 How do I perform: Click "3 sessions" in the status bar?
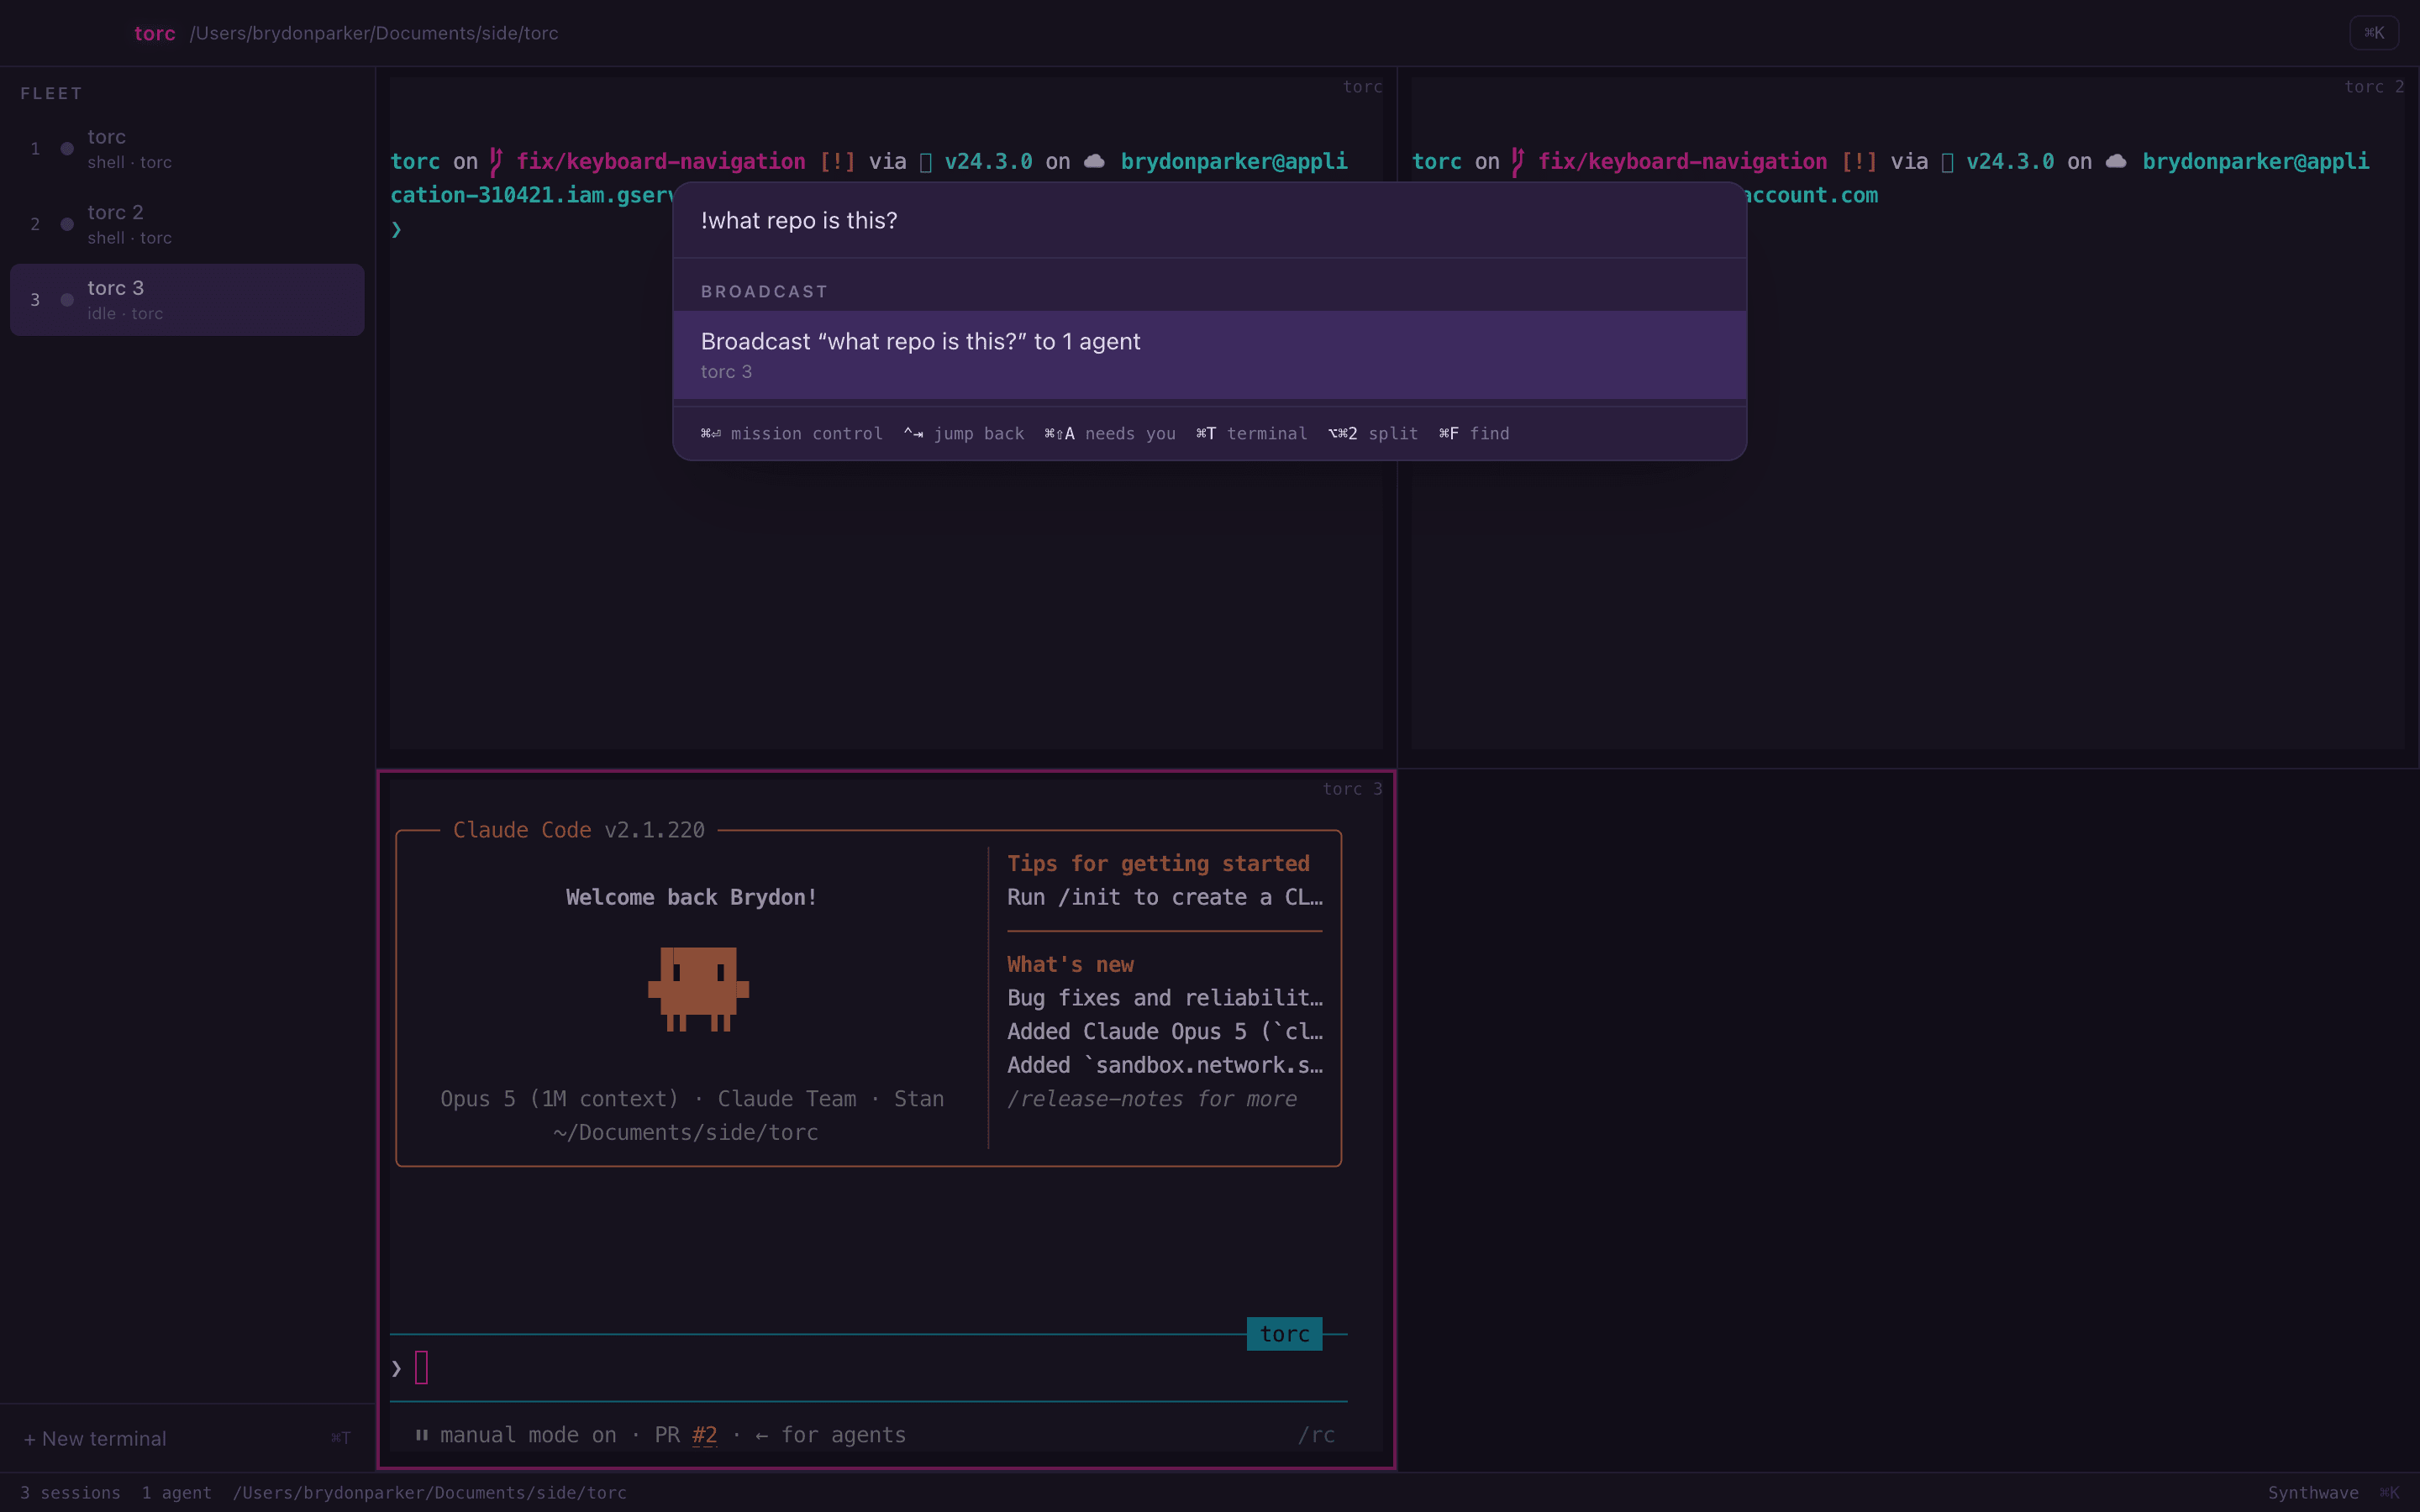click(70, 1492)
